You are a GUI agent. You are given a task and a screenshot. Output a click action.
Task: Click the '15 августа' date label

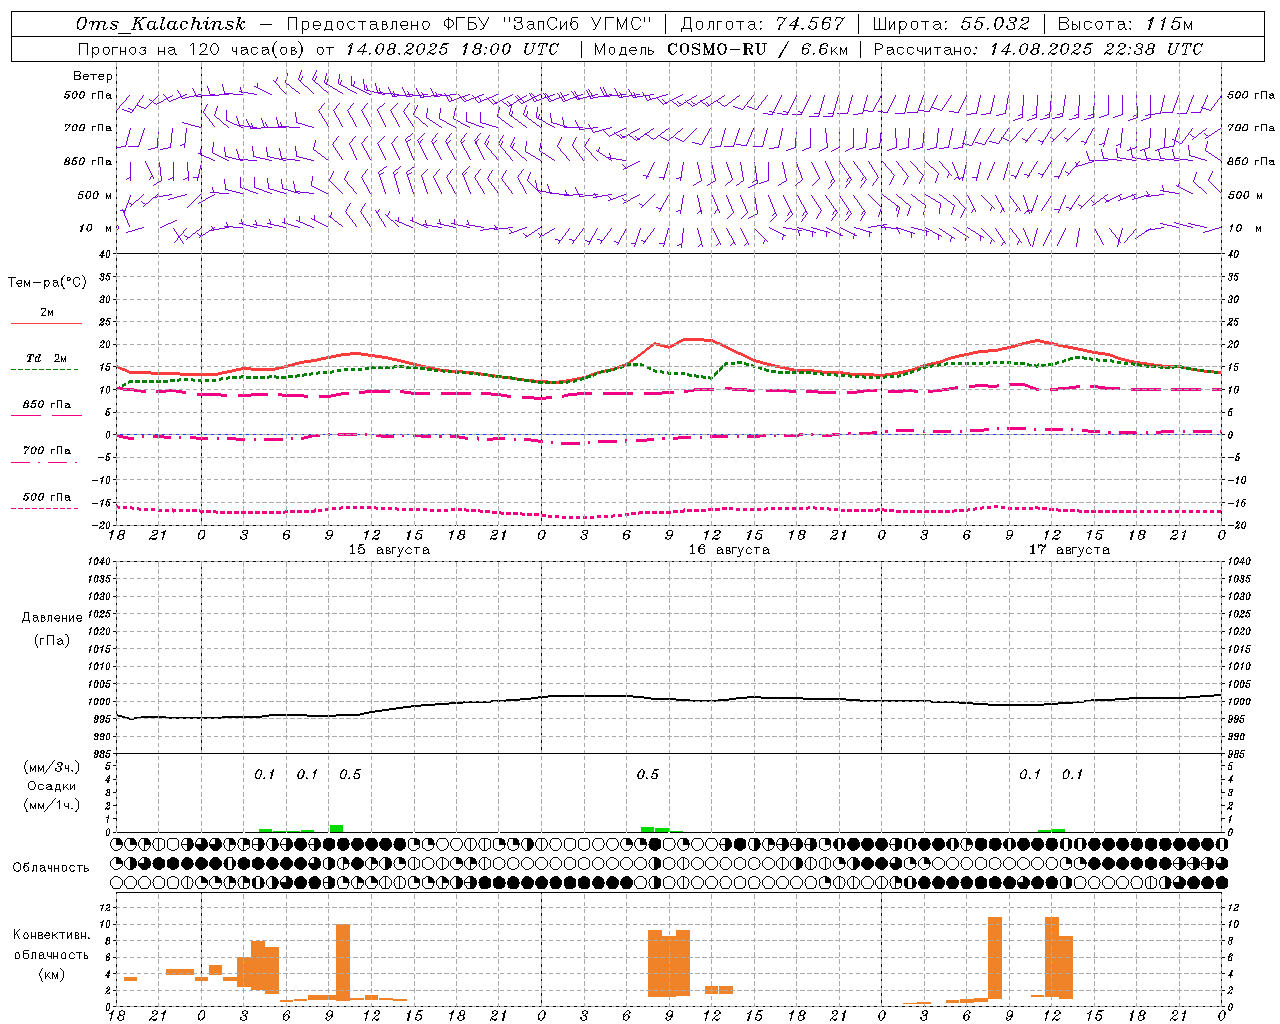[389, 550]
